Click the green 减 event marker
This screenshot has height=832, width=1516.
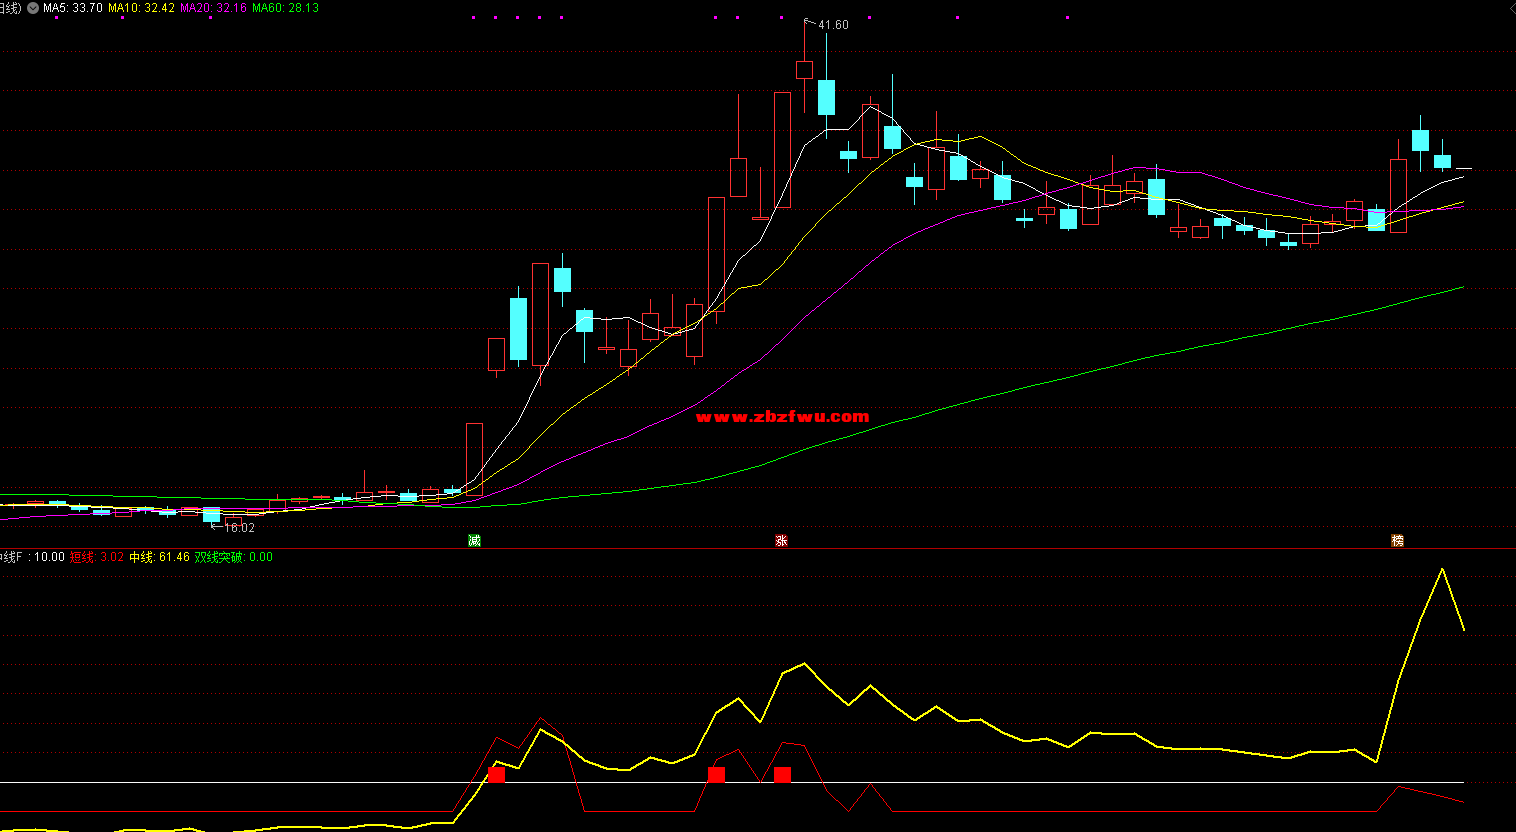pos(474,541)
